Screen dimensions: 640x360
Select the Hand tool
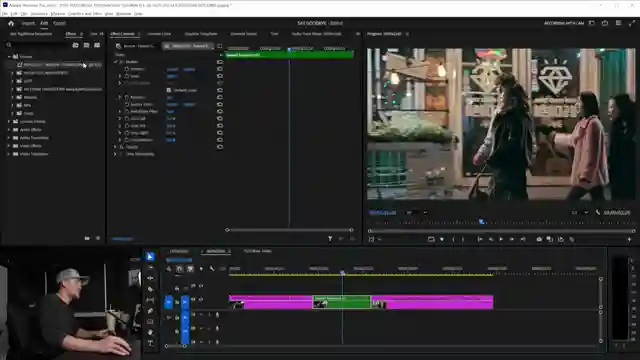click(150, 333)
